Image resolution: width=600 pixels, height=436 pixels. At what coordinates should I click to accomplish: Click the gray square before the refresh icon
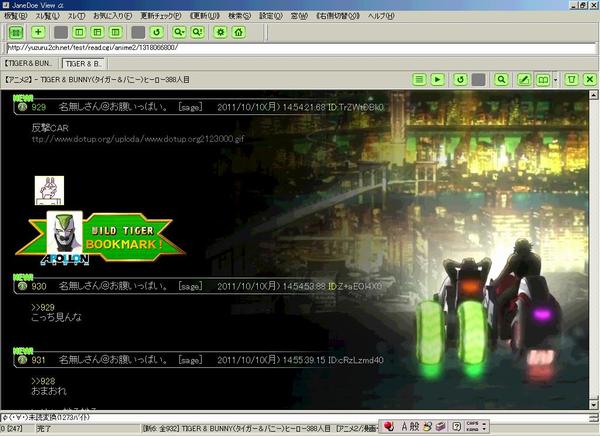coord(138,33)
